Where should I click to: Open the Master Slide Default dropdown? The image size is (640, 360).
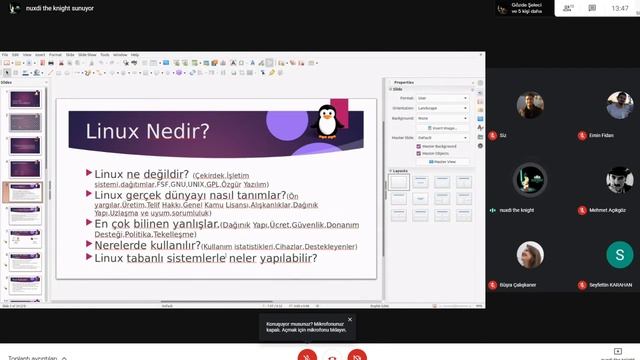[x=442, y=138]
